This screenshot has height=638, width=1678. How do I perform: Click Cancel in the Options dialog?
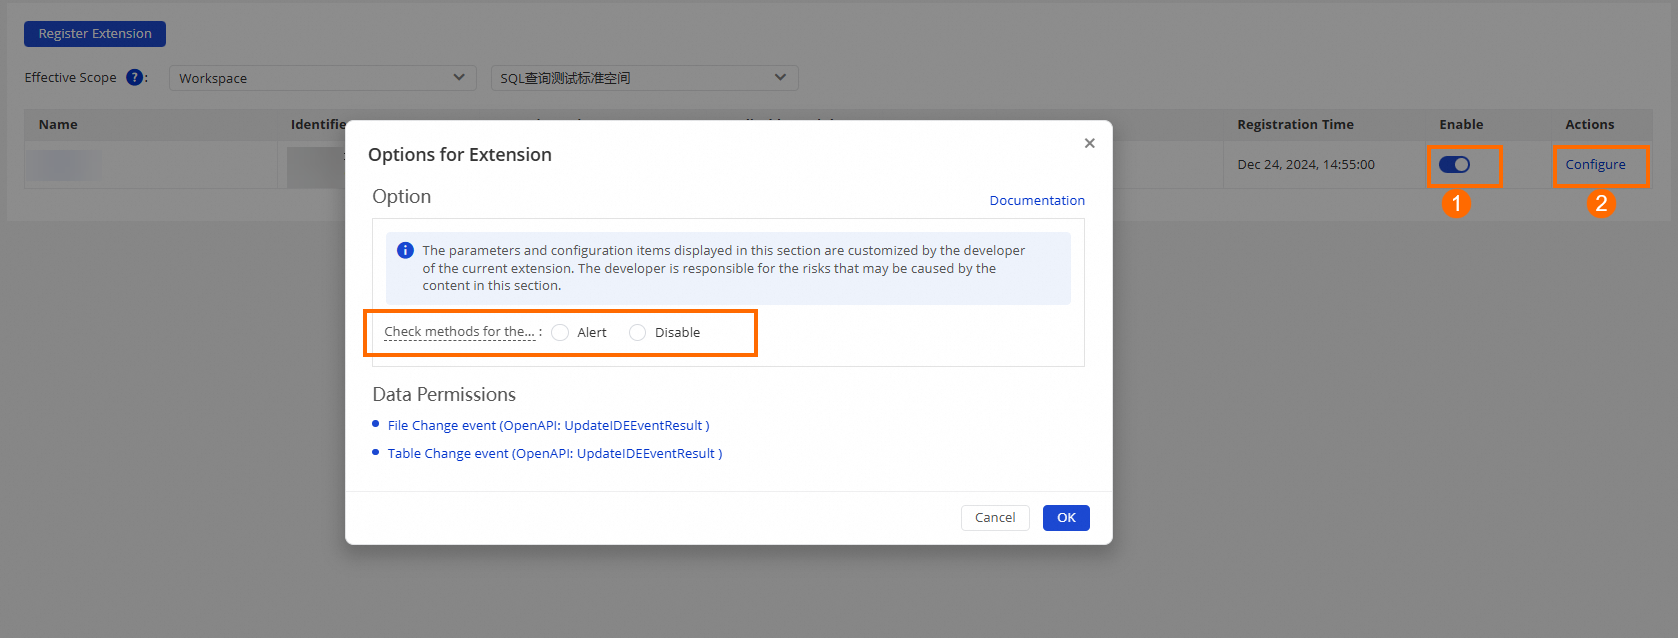[x=995, y=518]
